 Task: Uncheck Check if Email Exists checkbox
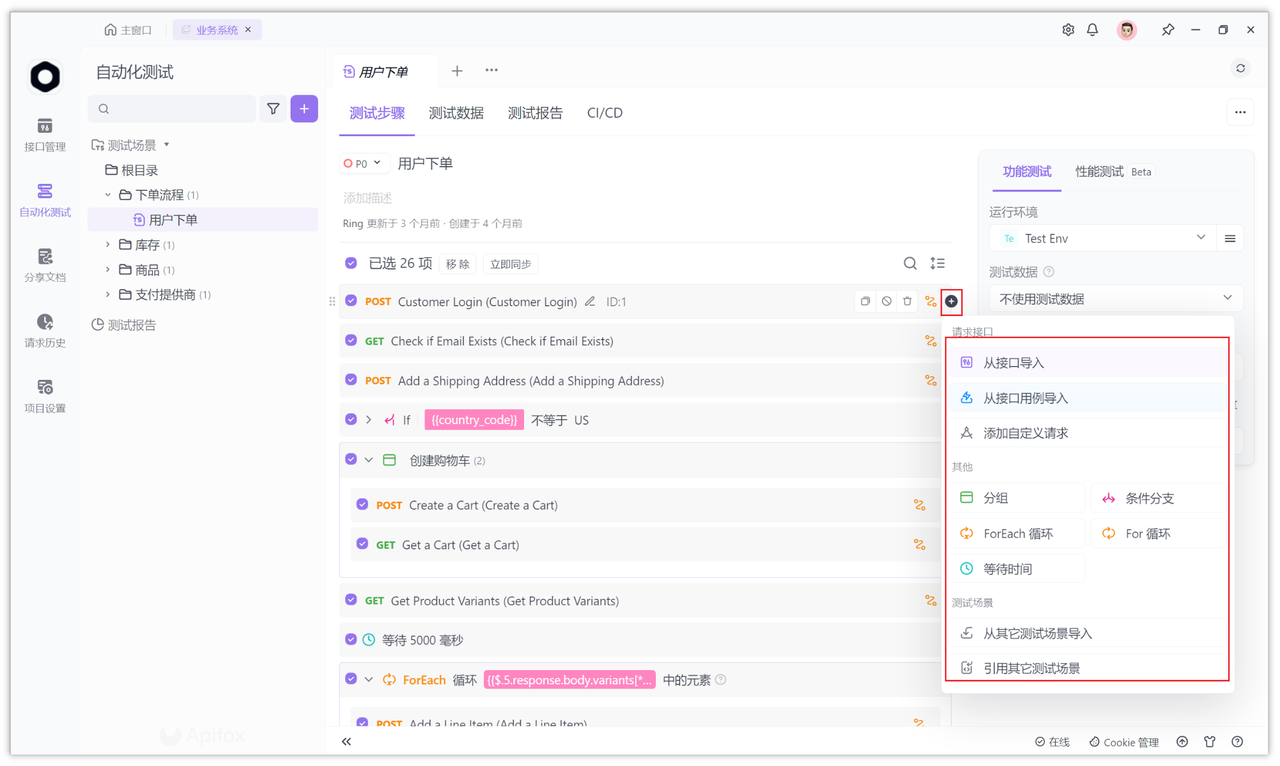pos(351,341)
